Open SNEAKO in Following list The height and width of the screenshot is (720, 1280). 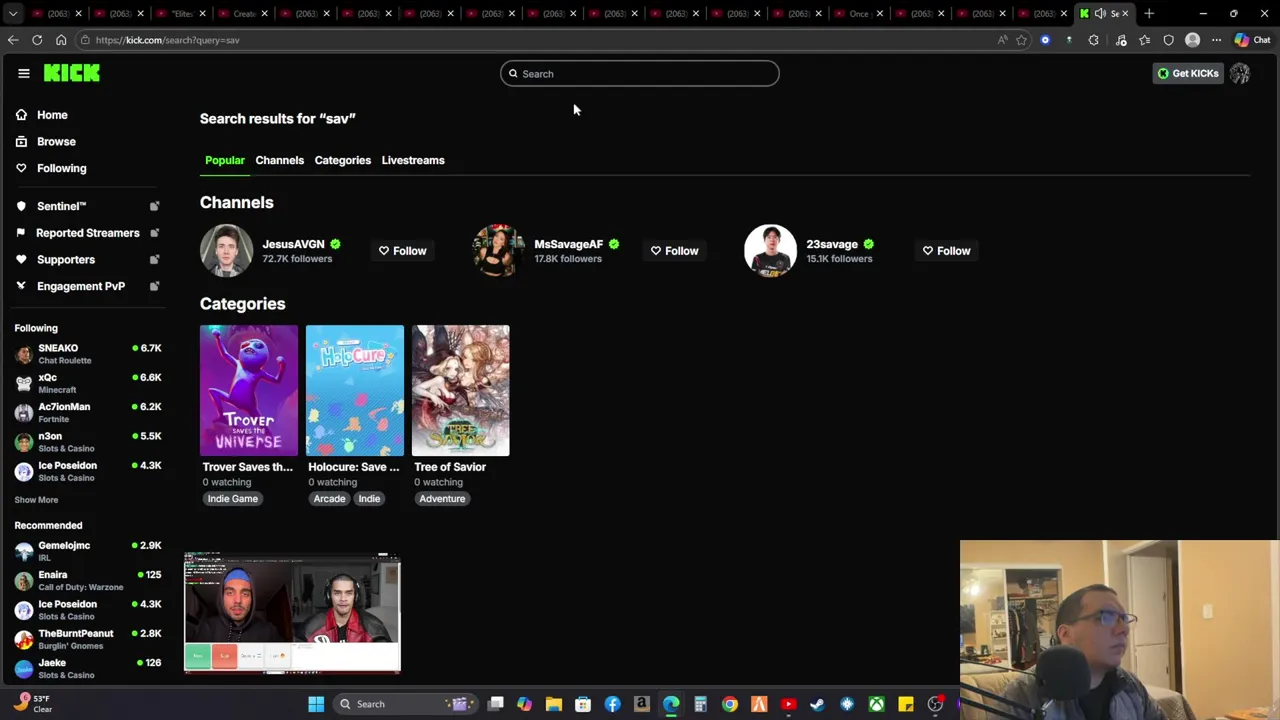(88, 354)
